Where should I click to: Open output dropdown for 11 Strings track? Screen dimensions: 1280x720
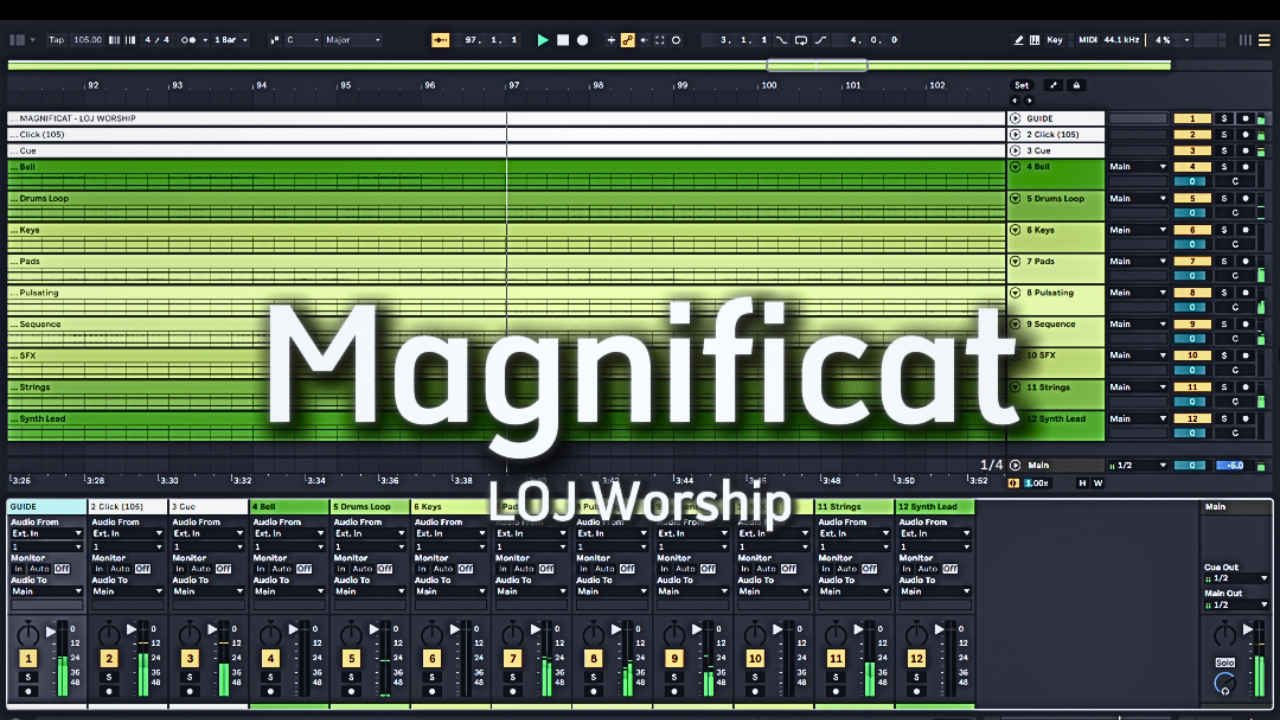[1138, 387]
